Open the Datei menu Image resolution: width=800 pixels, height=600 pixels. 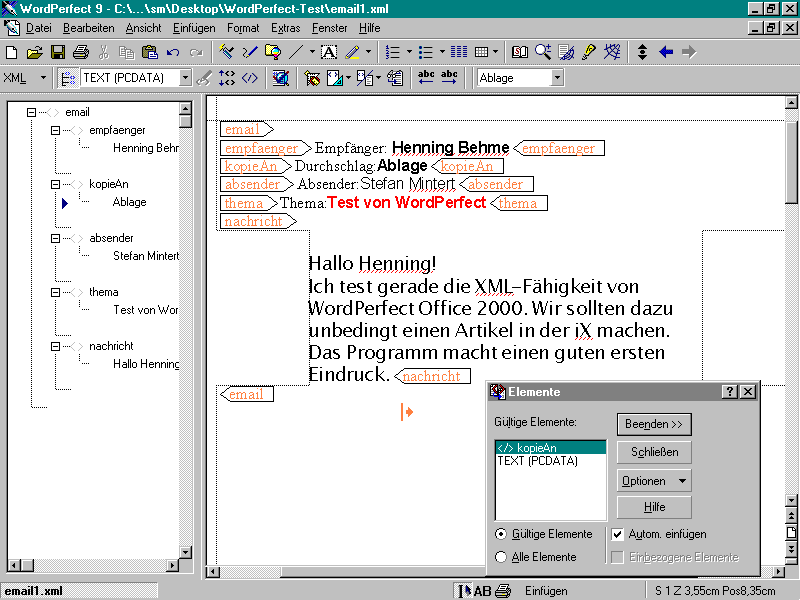point(39,29)
